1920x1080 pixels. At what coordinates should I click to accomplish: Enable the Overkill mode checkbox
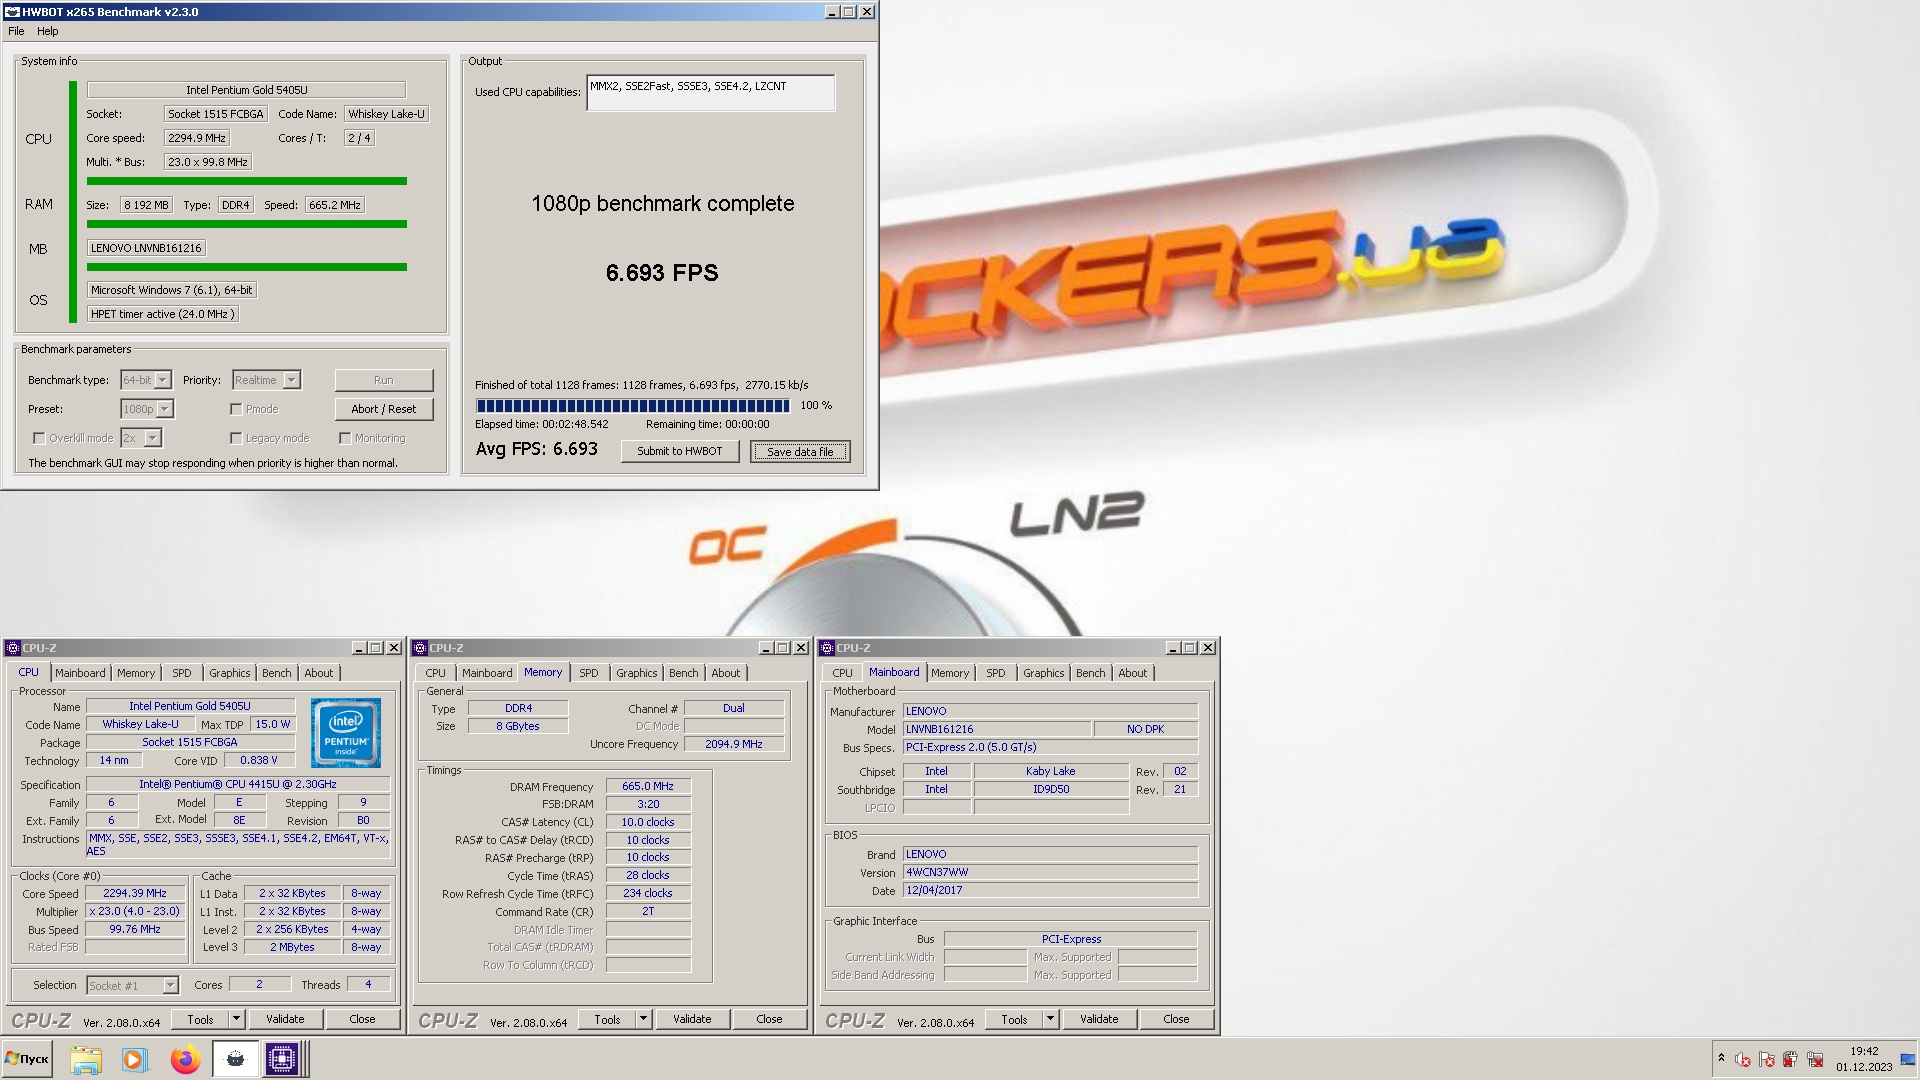pos(39,438)
